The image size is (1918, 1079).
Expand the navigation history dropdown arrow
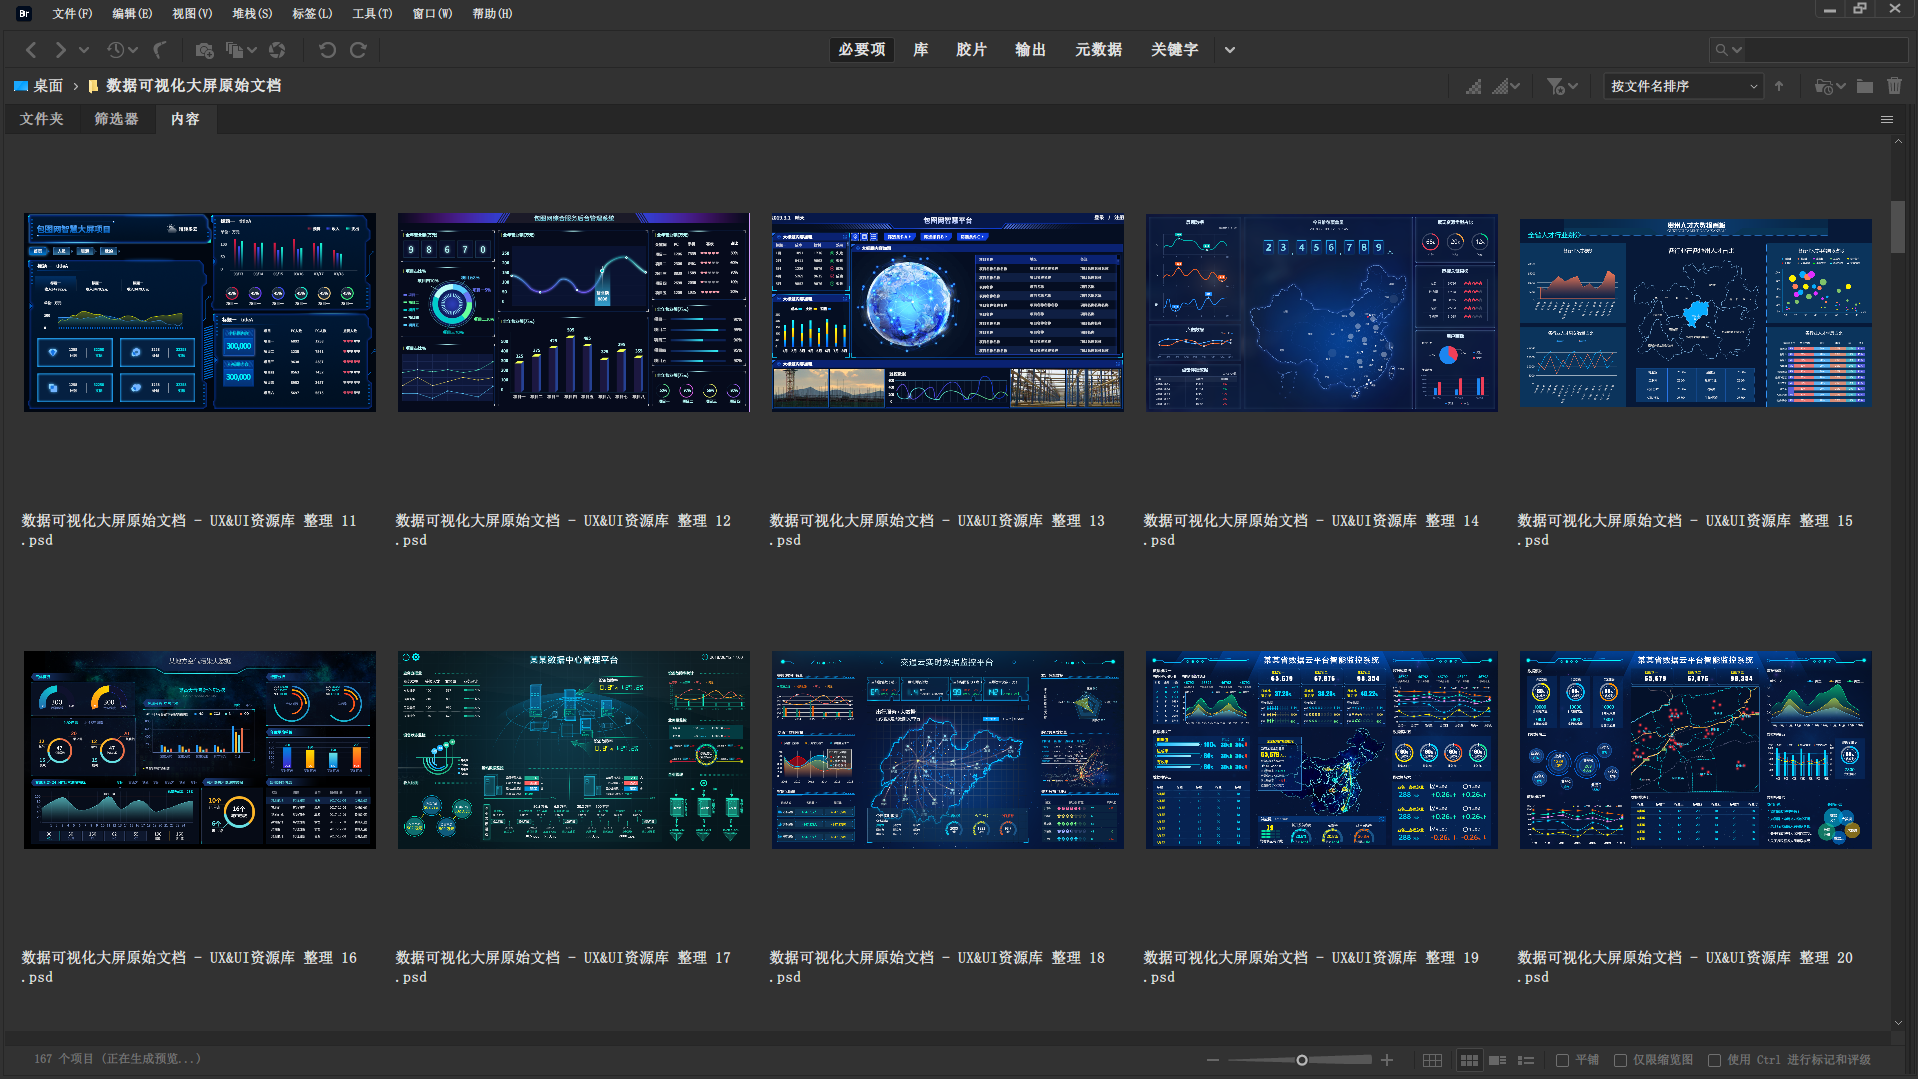pyautogui.click(x=84, y=50)
